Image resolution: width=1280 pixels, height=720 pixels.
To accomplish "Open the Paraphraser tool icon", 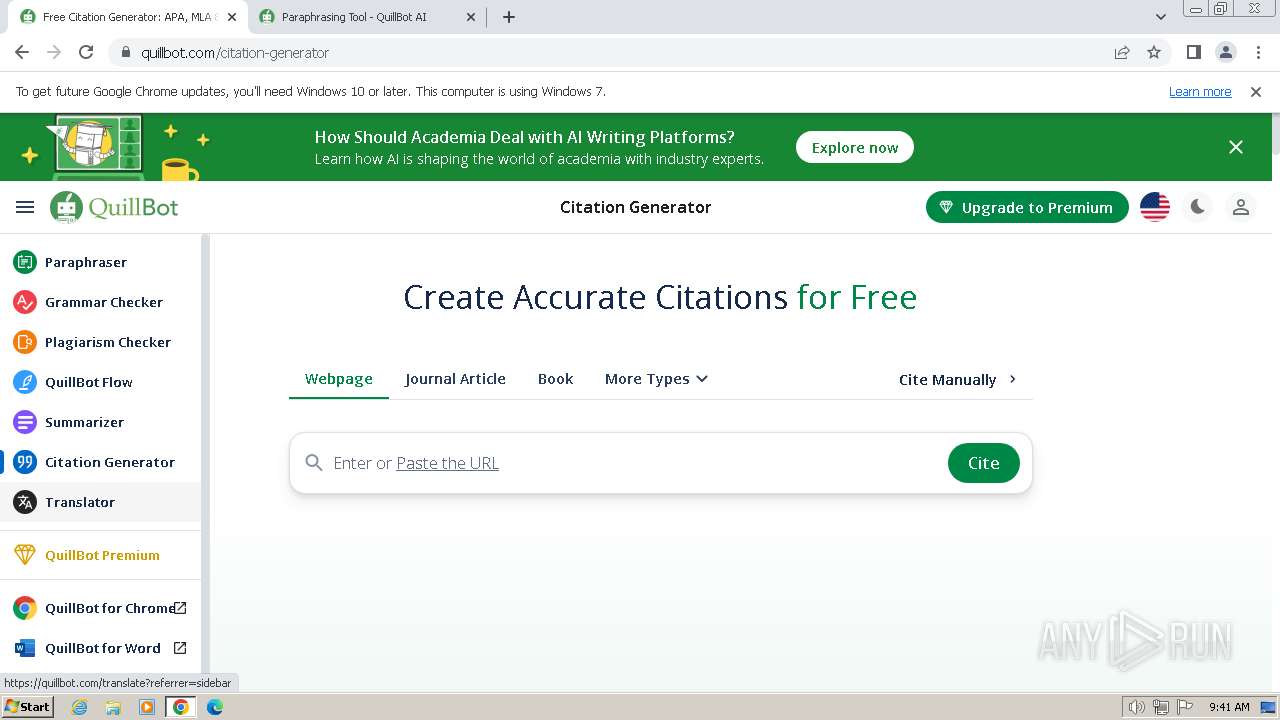I will (25, 262).
